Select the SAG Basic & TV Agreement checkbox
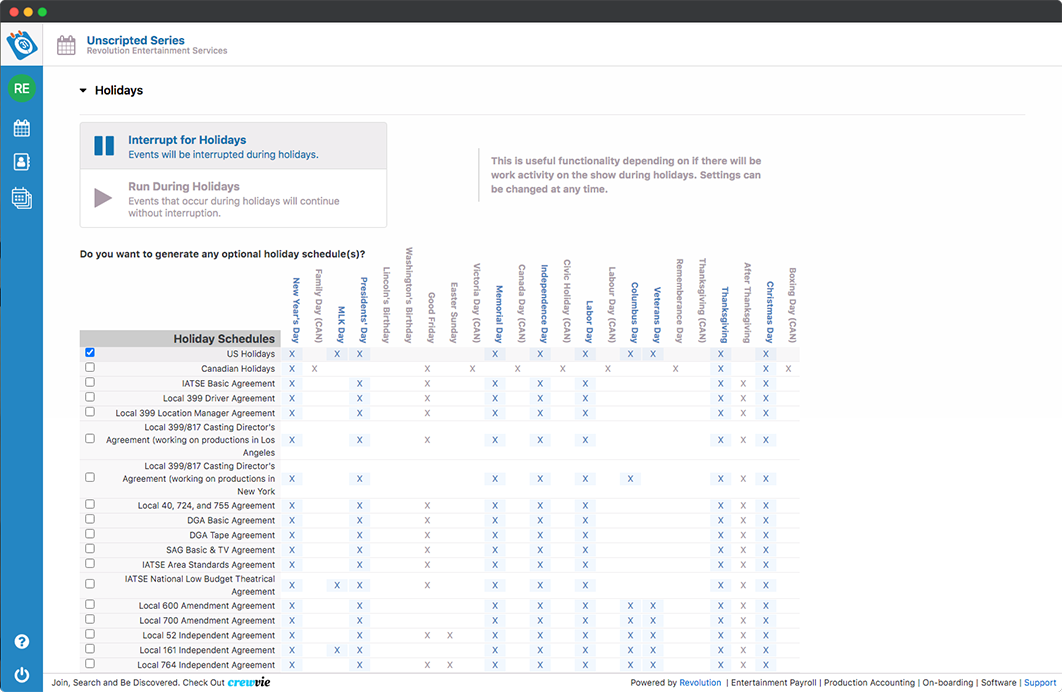Image resolution: width=1062 pixels, height=692 pixels. pos(90,549)
